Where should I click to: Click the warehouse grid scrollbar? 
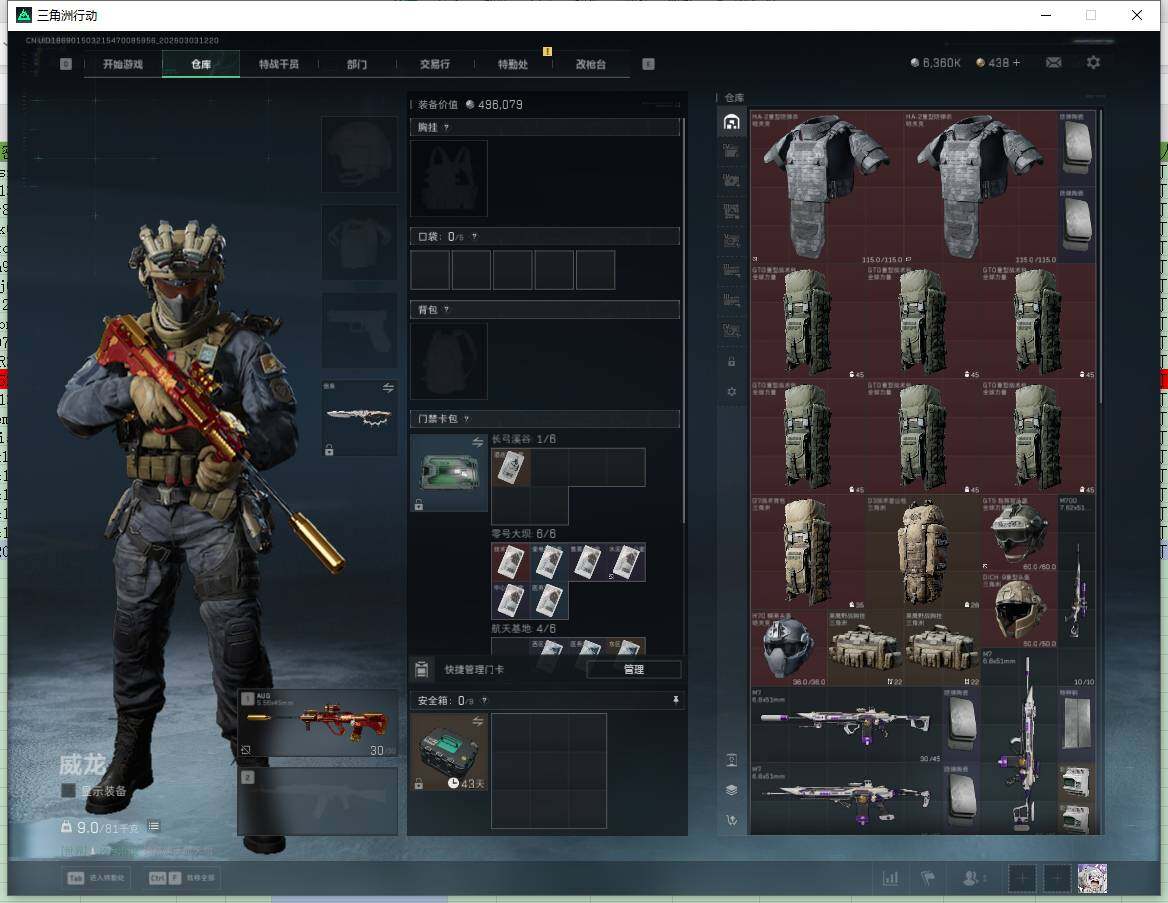pyautogui.click(x=1100, y=257)
